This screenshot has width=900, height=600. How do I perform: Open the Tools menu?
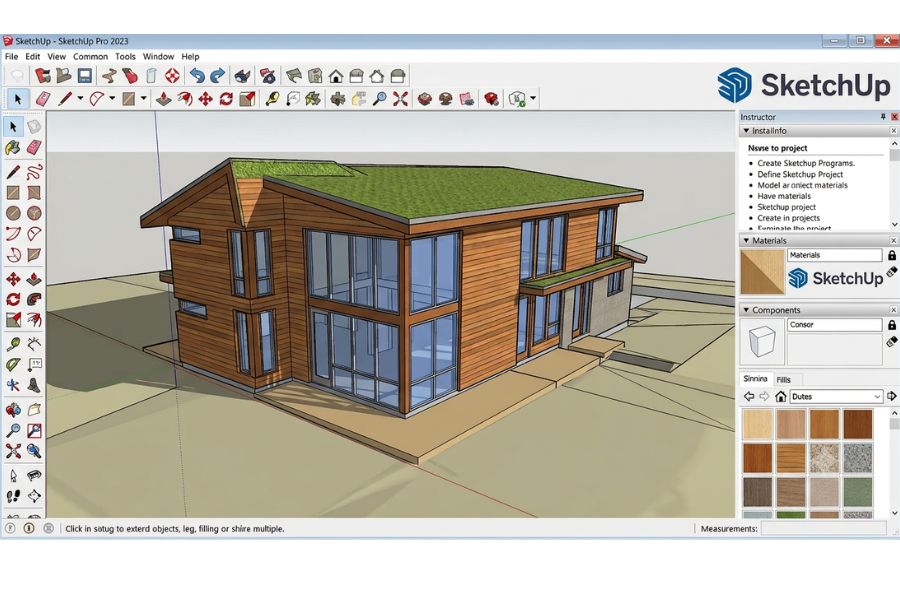point(125,56)
